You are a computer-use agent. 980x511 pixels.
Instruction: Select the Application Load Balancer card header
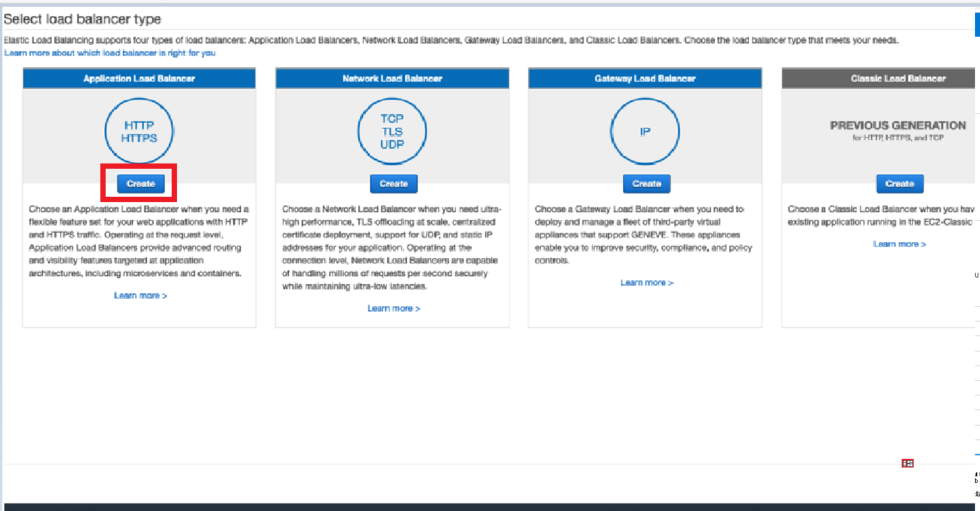[x=139, y=78]
